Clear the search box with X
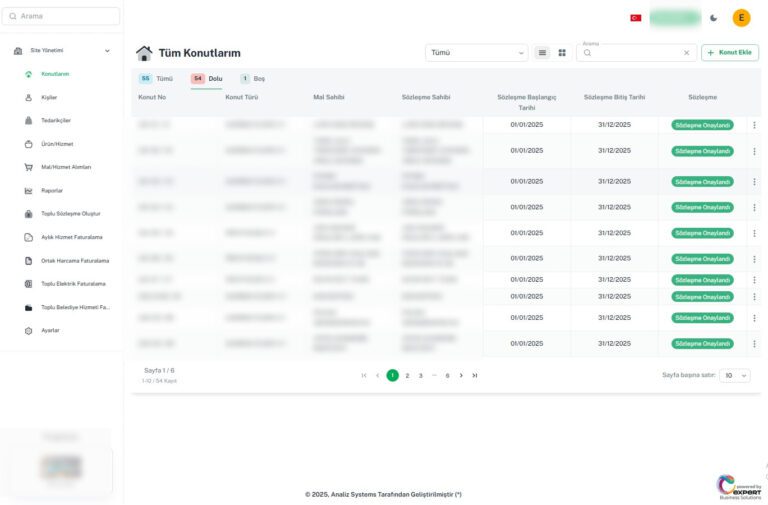 (686, 53)
